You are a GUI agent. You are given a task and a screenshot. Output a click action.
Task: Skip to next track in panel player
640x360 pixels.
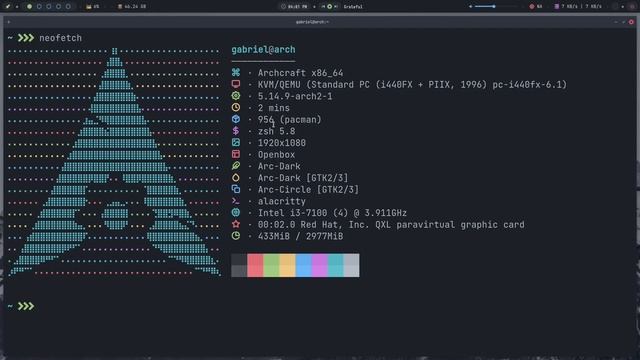336,7
